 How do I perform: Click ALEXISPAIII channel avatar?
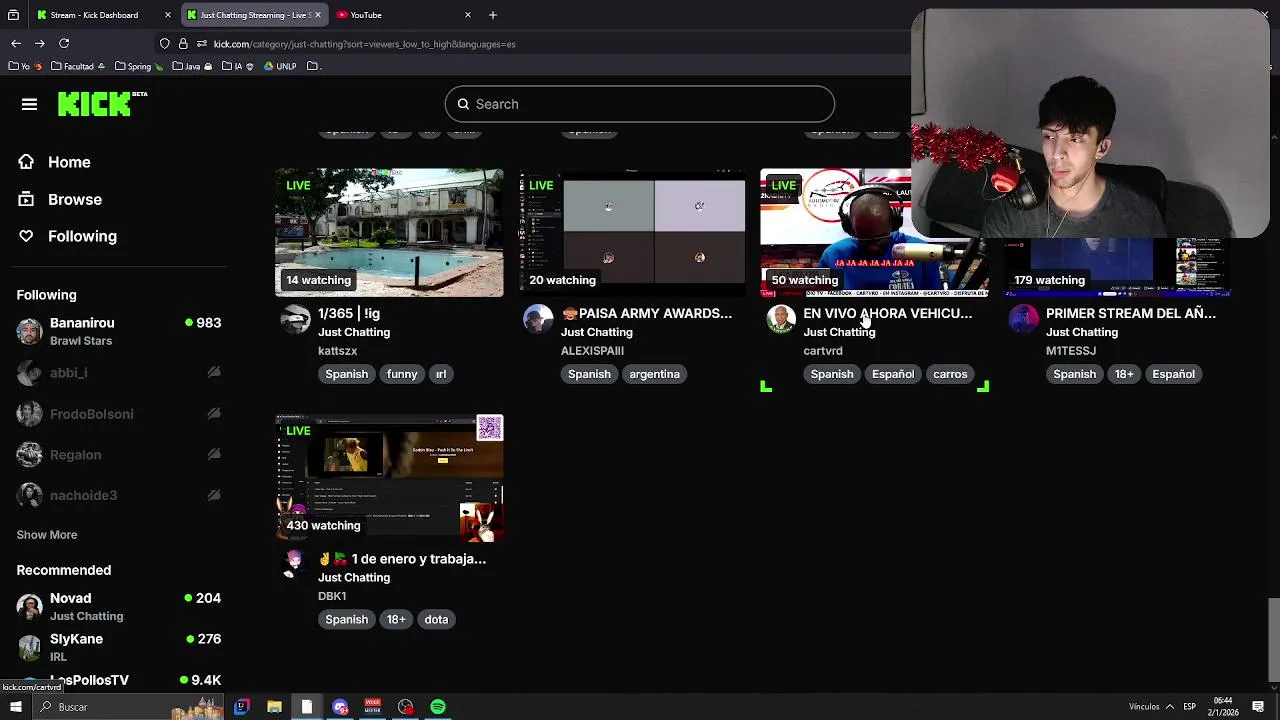tap(538, 319)
